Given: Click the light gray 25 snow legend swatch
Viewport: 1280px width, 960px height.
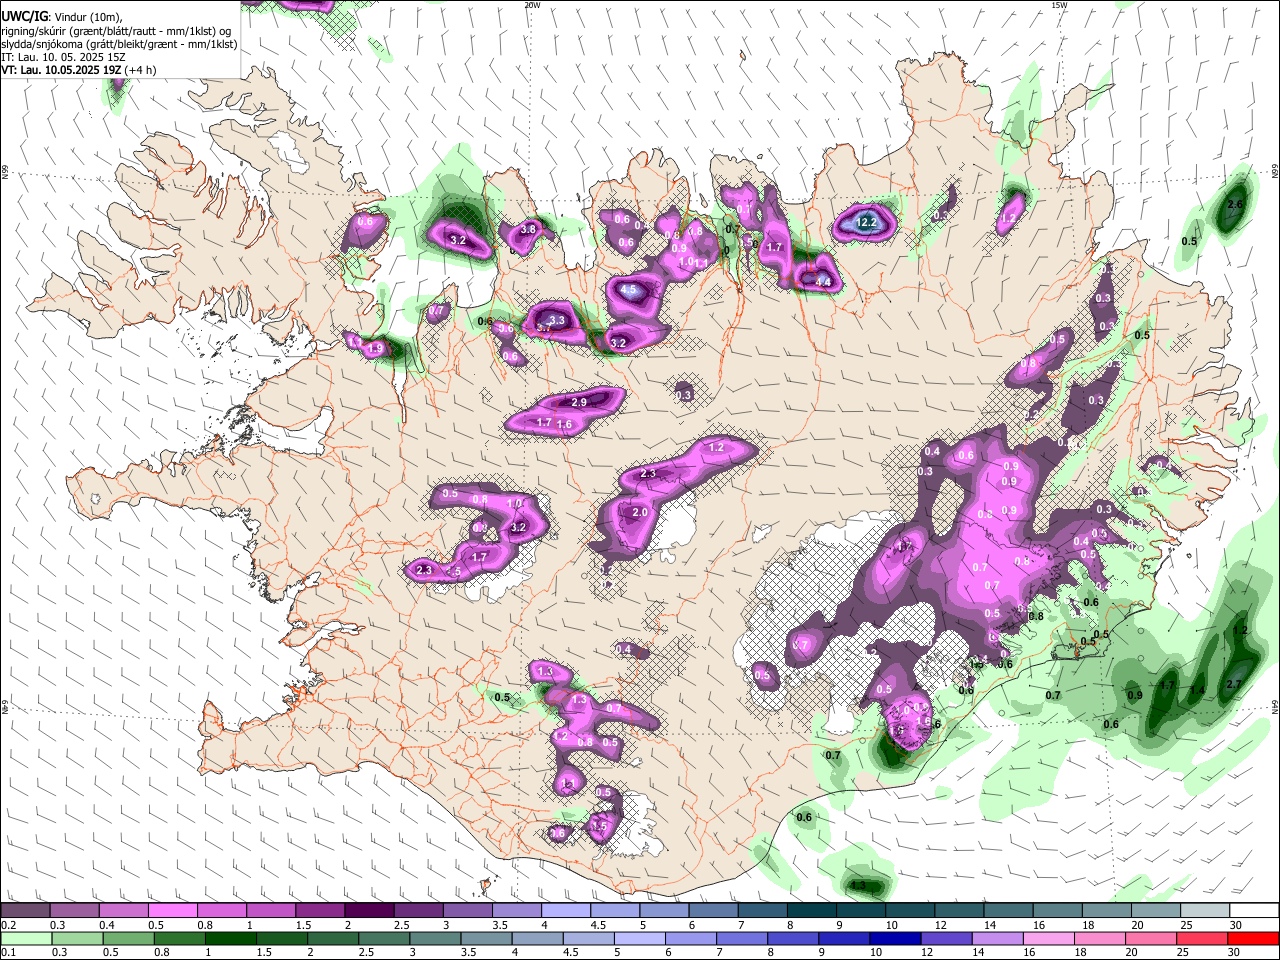Looking at the screenshot, I should click(x=1205, y=911).
